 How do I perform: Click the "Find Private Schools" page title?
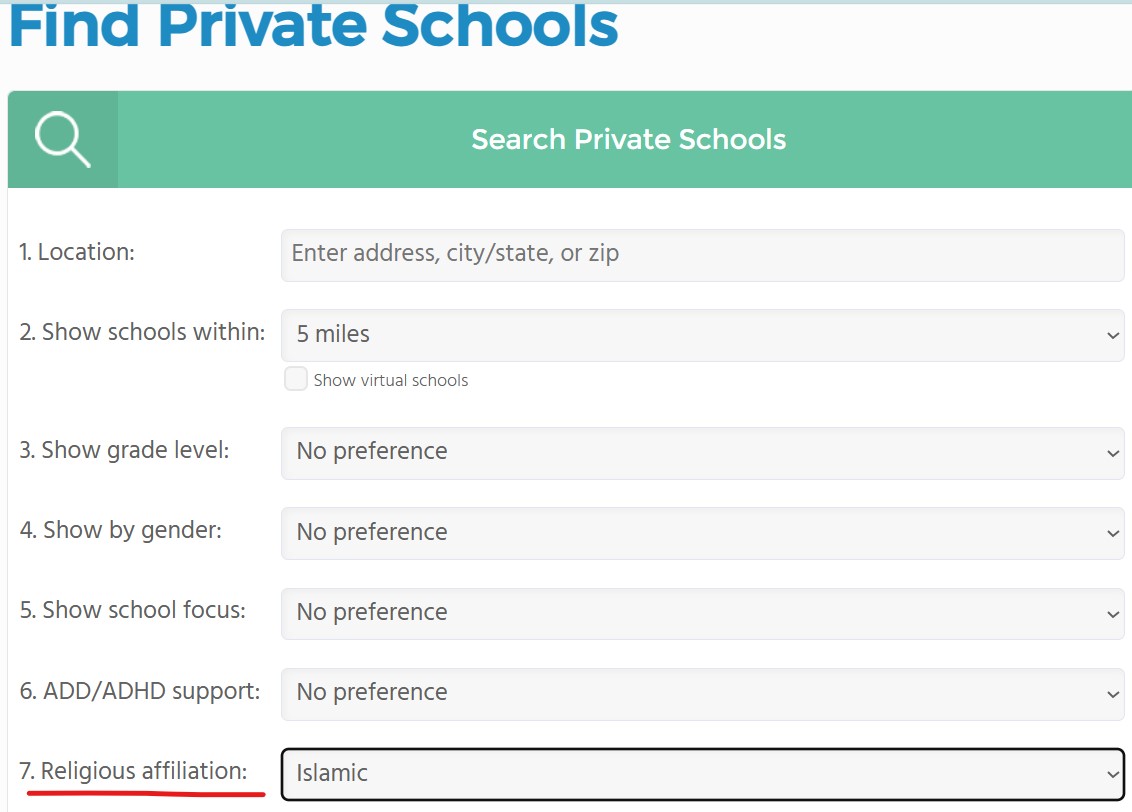click(x=314, y=26)
